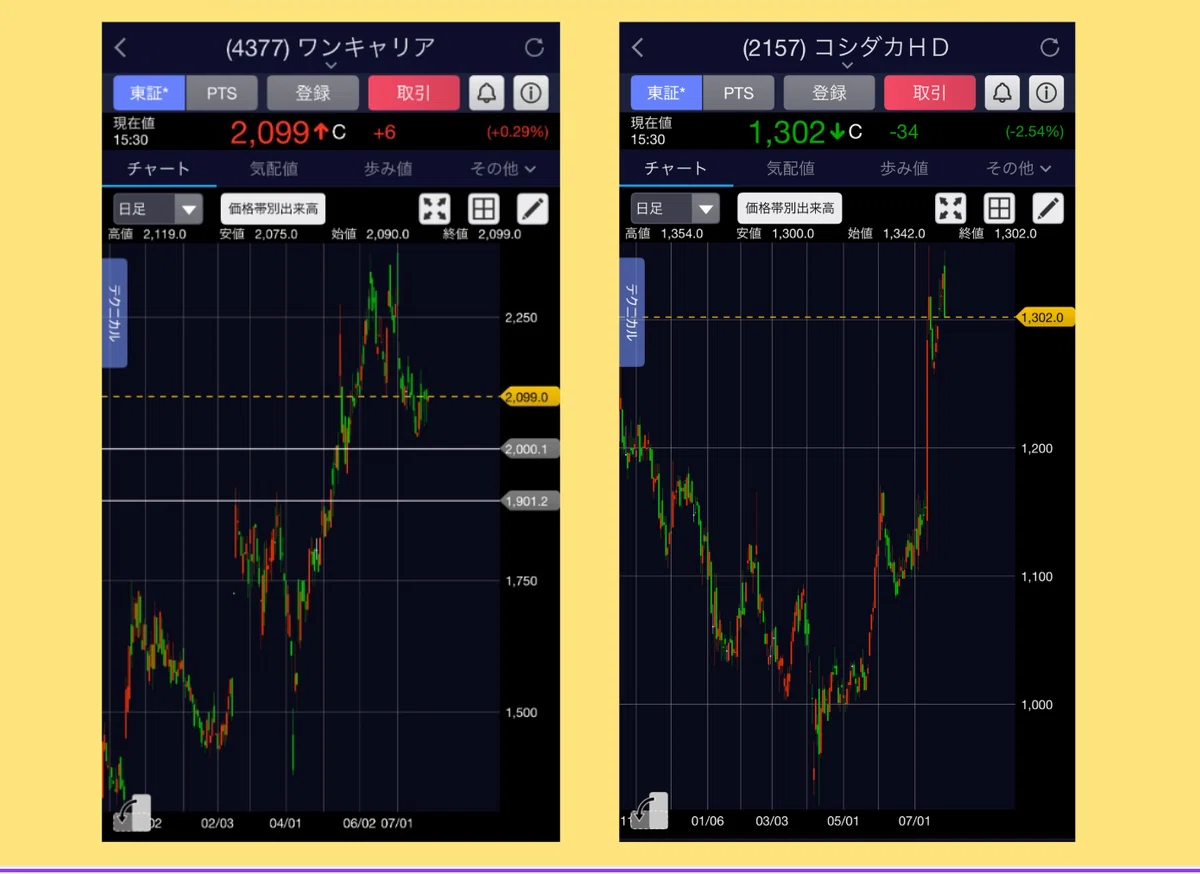Switch to 気配値 tab on コシダカHD
The image size is (1200, 874).
pyautogui.click(x=790, y=169)
